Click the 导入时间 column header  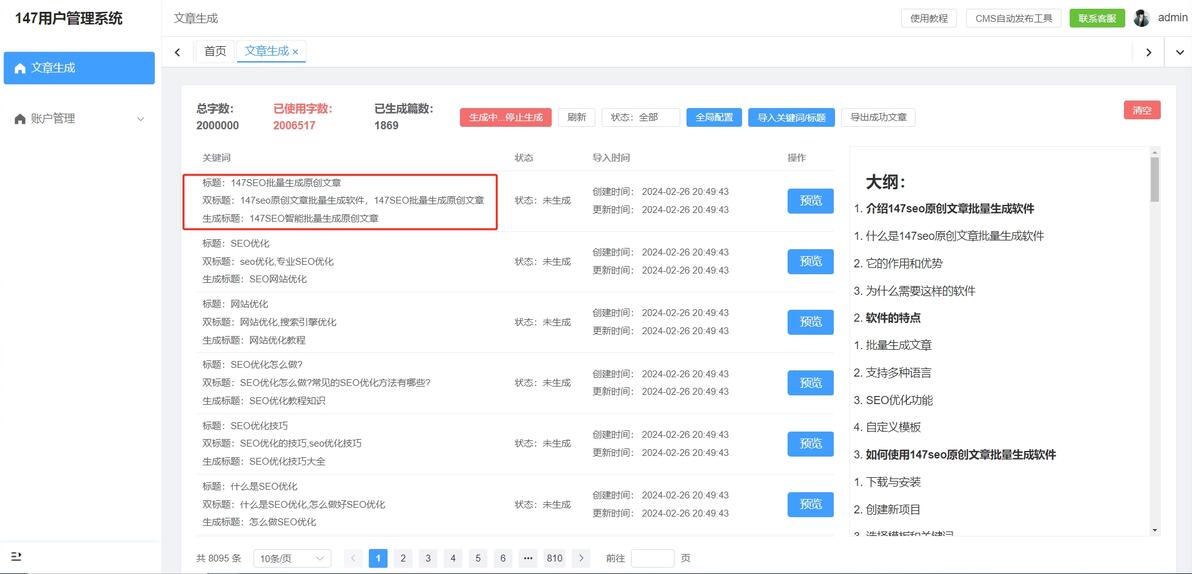point(611,157)
